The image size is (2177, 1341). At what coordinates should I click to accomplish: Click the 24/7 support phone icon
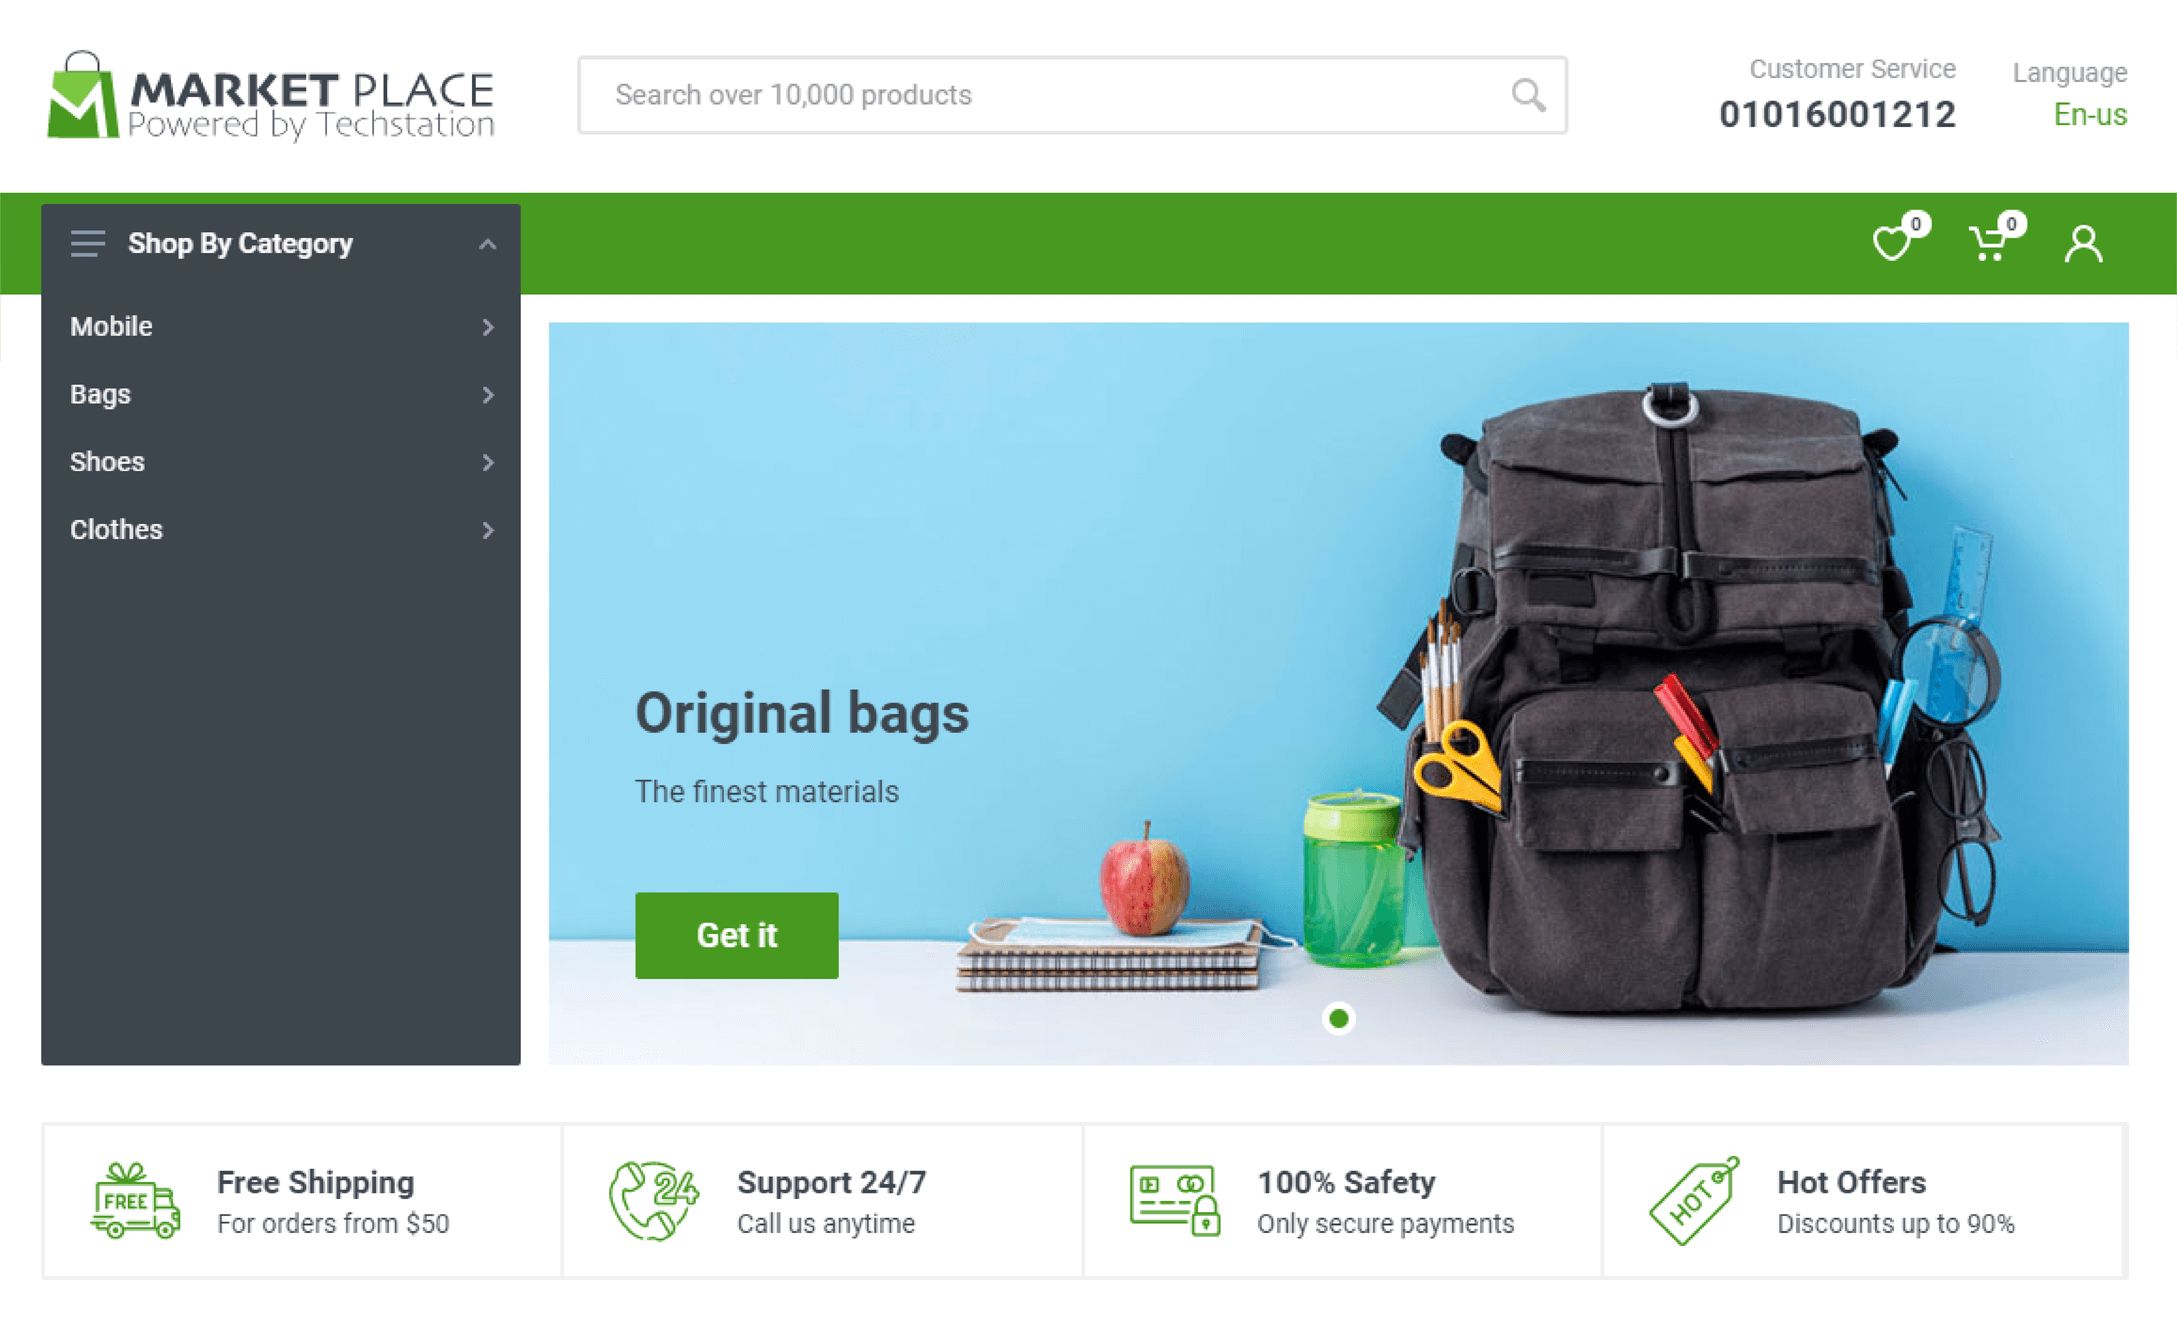pyautogui.click(x=653, y=1201)
